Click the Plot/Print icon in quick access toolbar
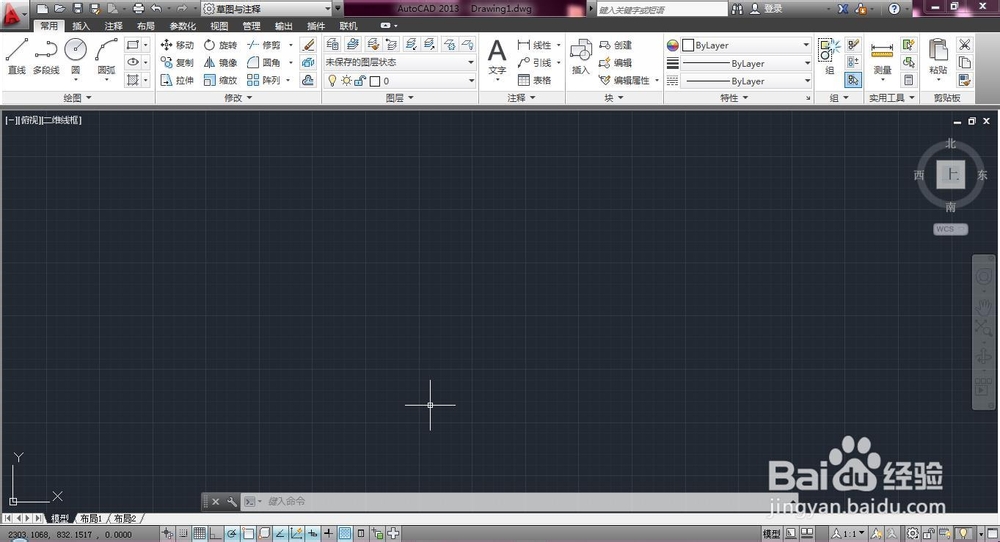1000x542 pixels. (x=138, y=8)
